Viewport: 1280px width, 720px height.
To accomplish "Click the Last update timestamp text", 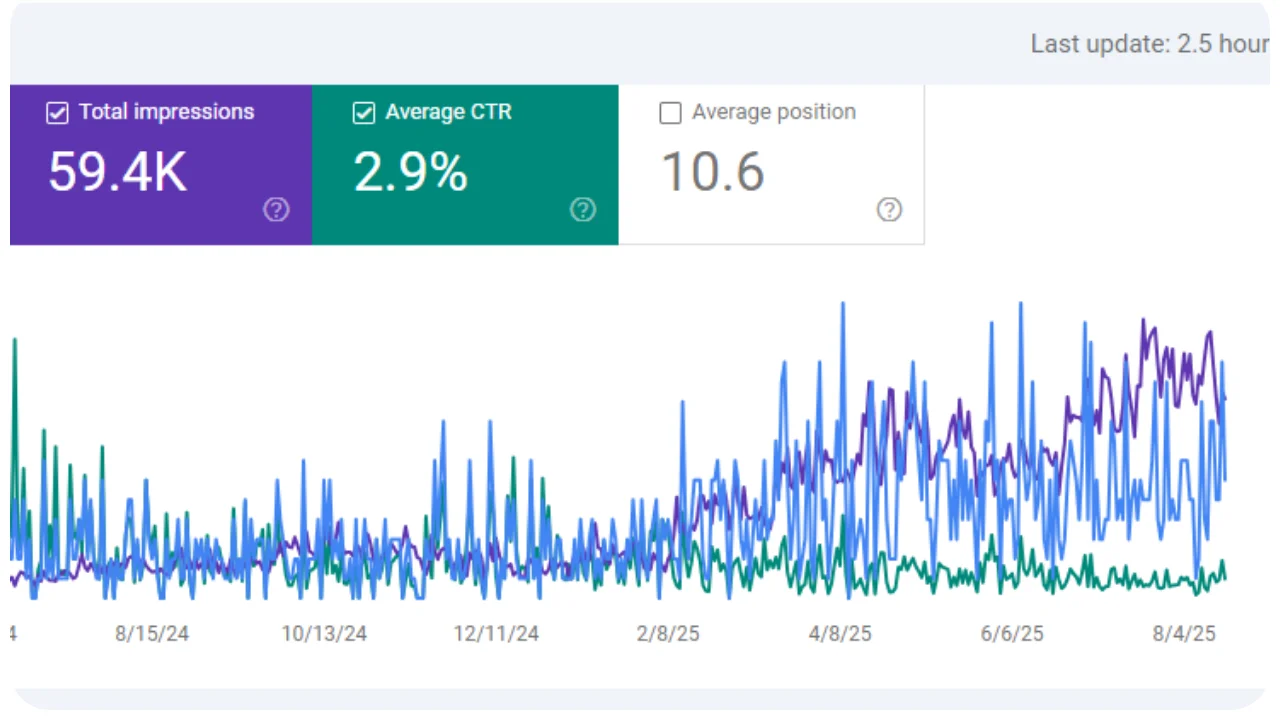I will tap(1150, 45).
